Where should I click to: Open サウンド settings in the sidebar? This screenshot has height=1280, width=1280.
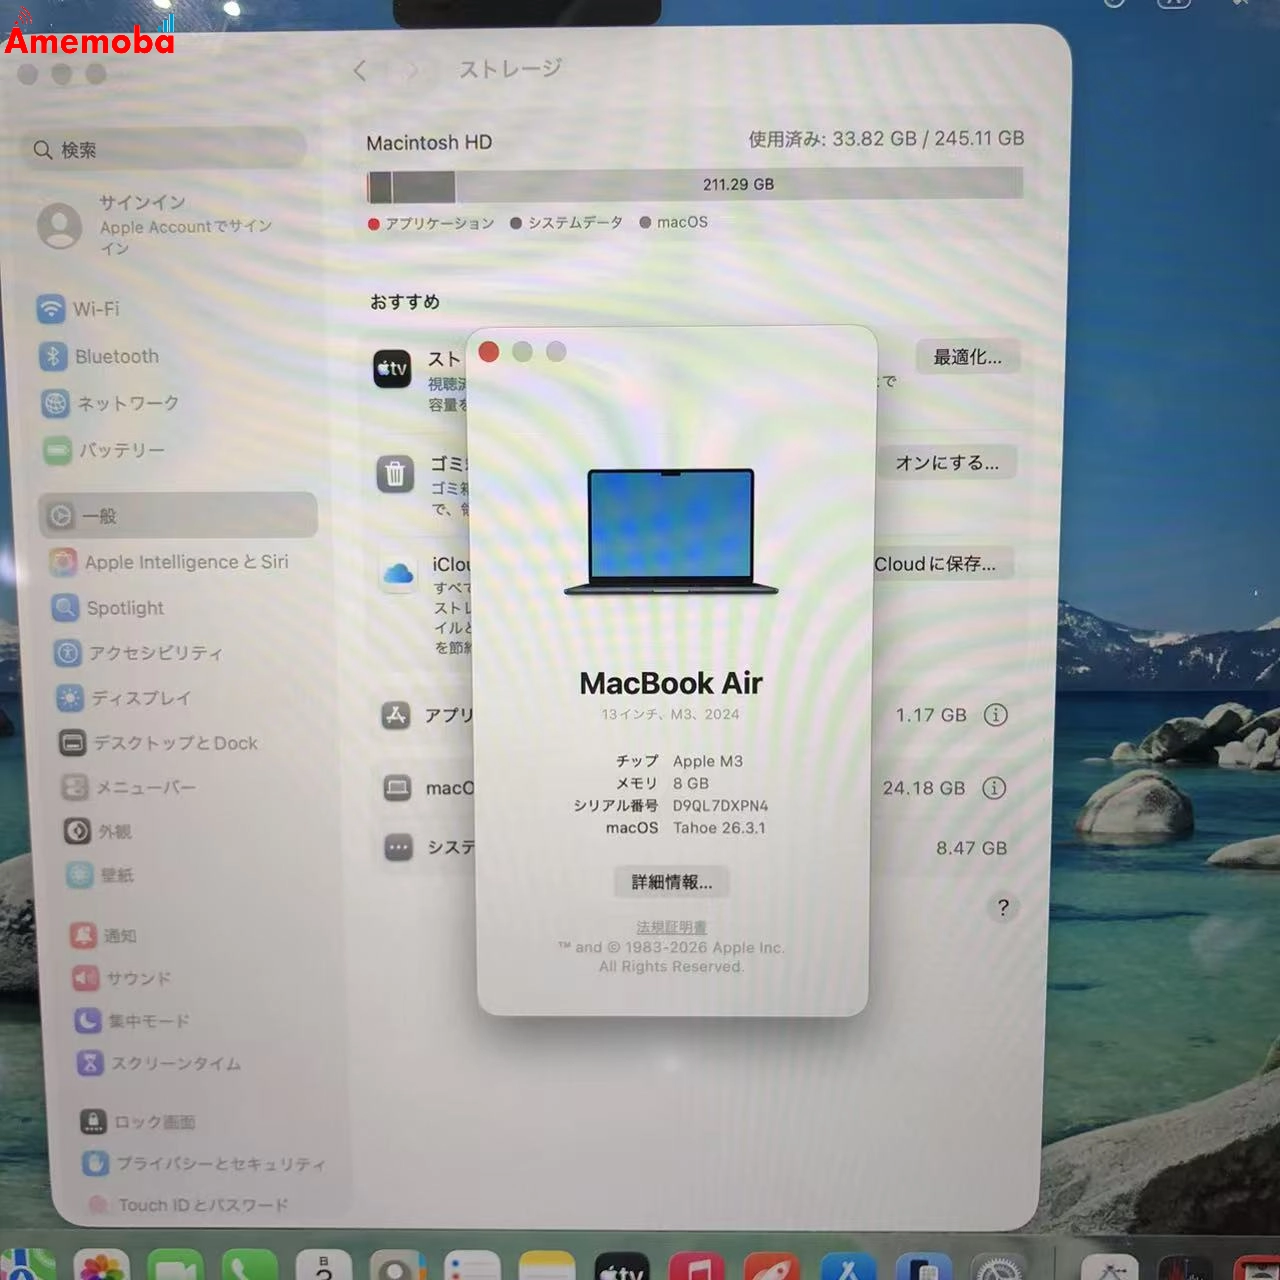[121, 978]
